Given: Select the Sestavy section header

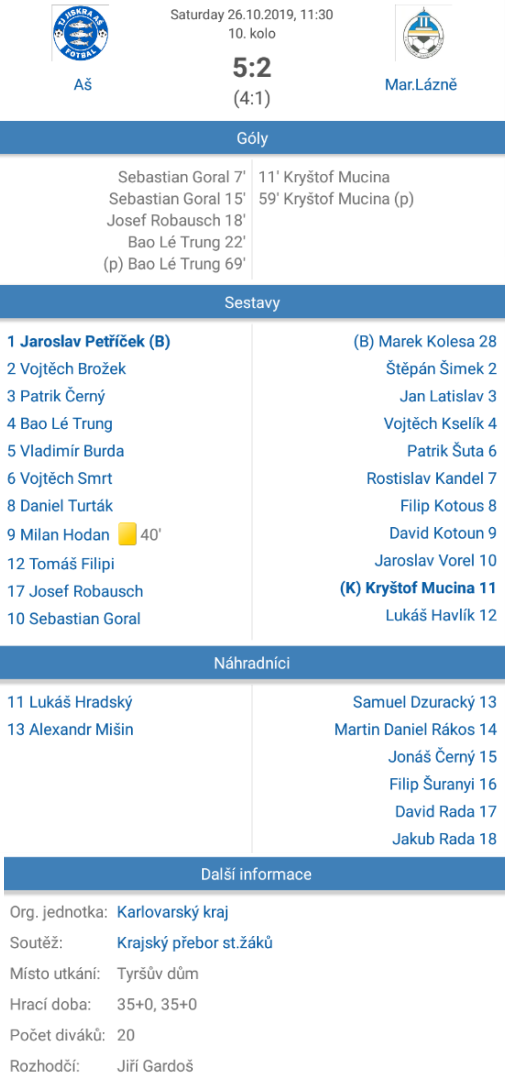Looking at the screenshot, I should click(x=252, y=302).
